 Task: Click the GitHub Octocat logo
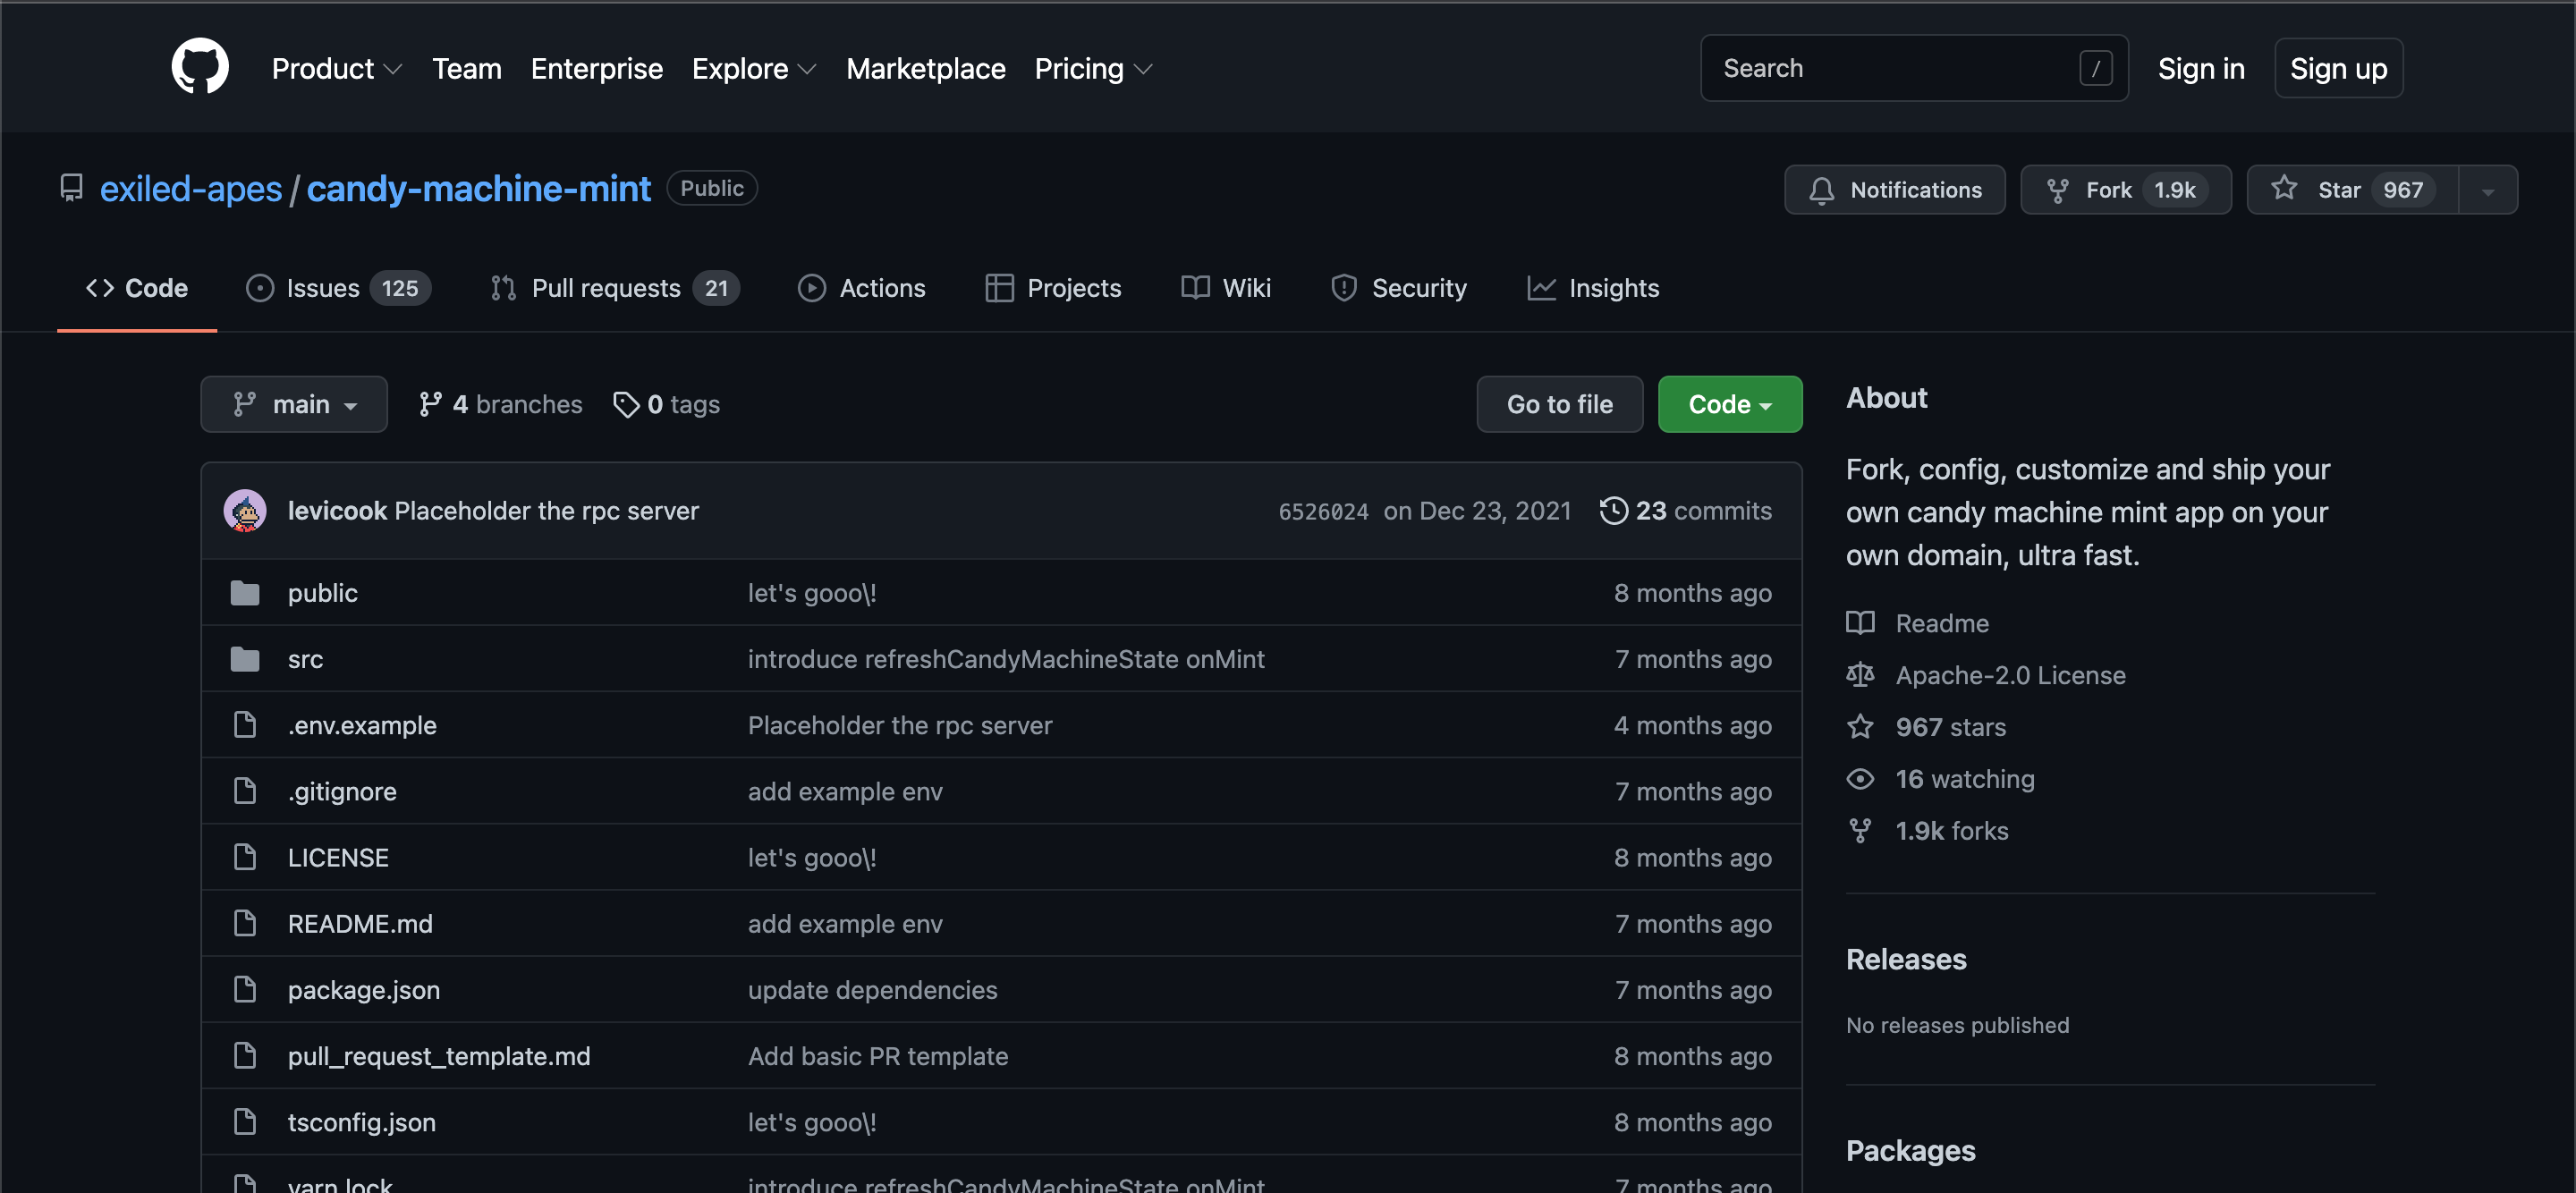tap(200, 67)
